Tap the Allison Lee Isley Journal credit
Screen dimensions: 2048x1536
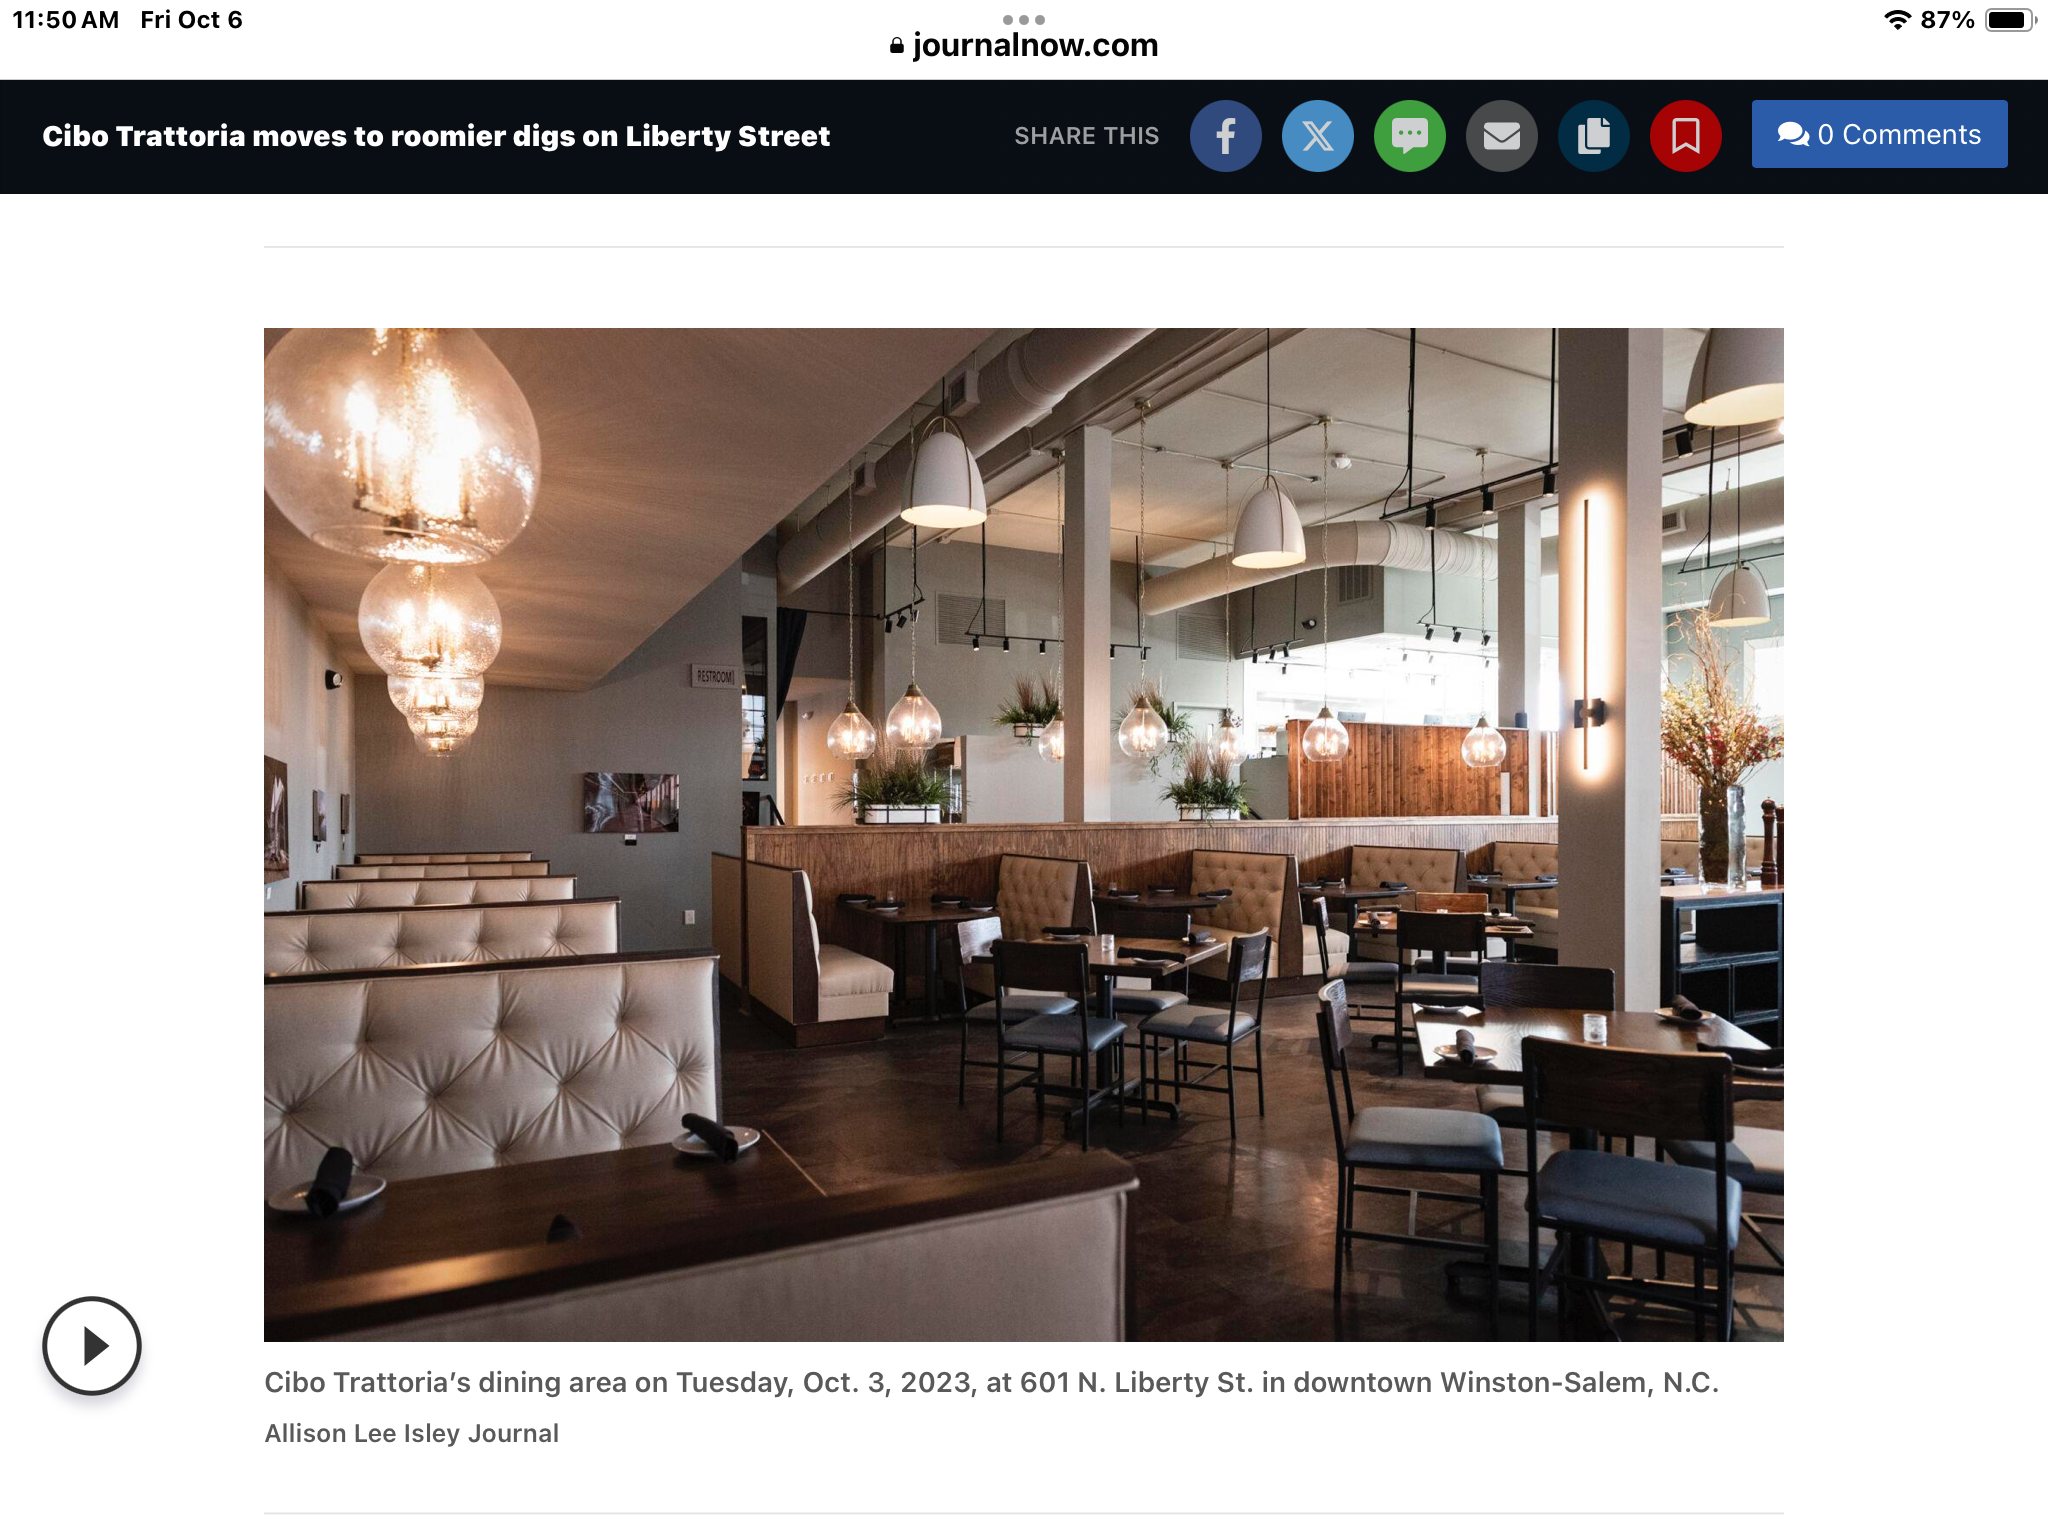click(411, 1433)
